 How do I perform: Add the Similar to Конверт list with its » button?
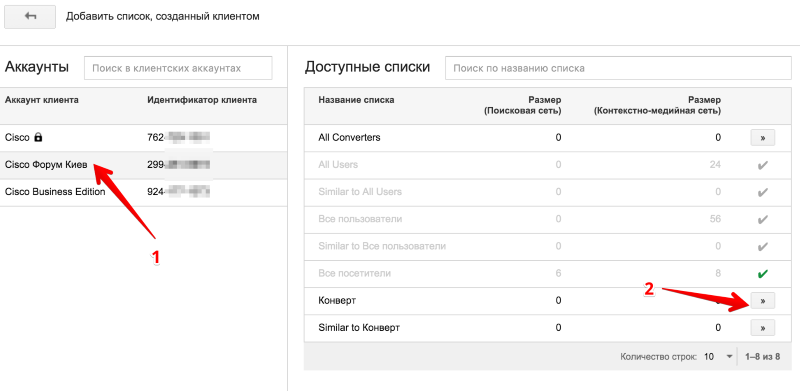pos(762,328)
